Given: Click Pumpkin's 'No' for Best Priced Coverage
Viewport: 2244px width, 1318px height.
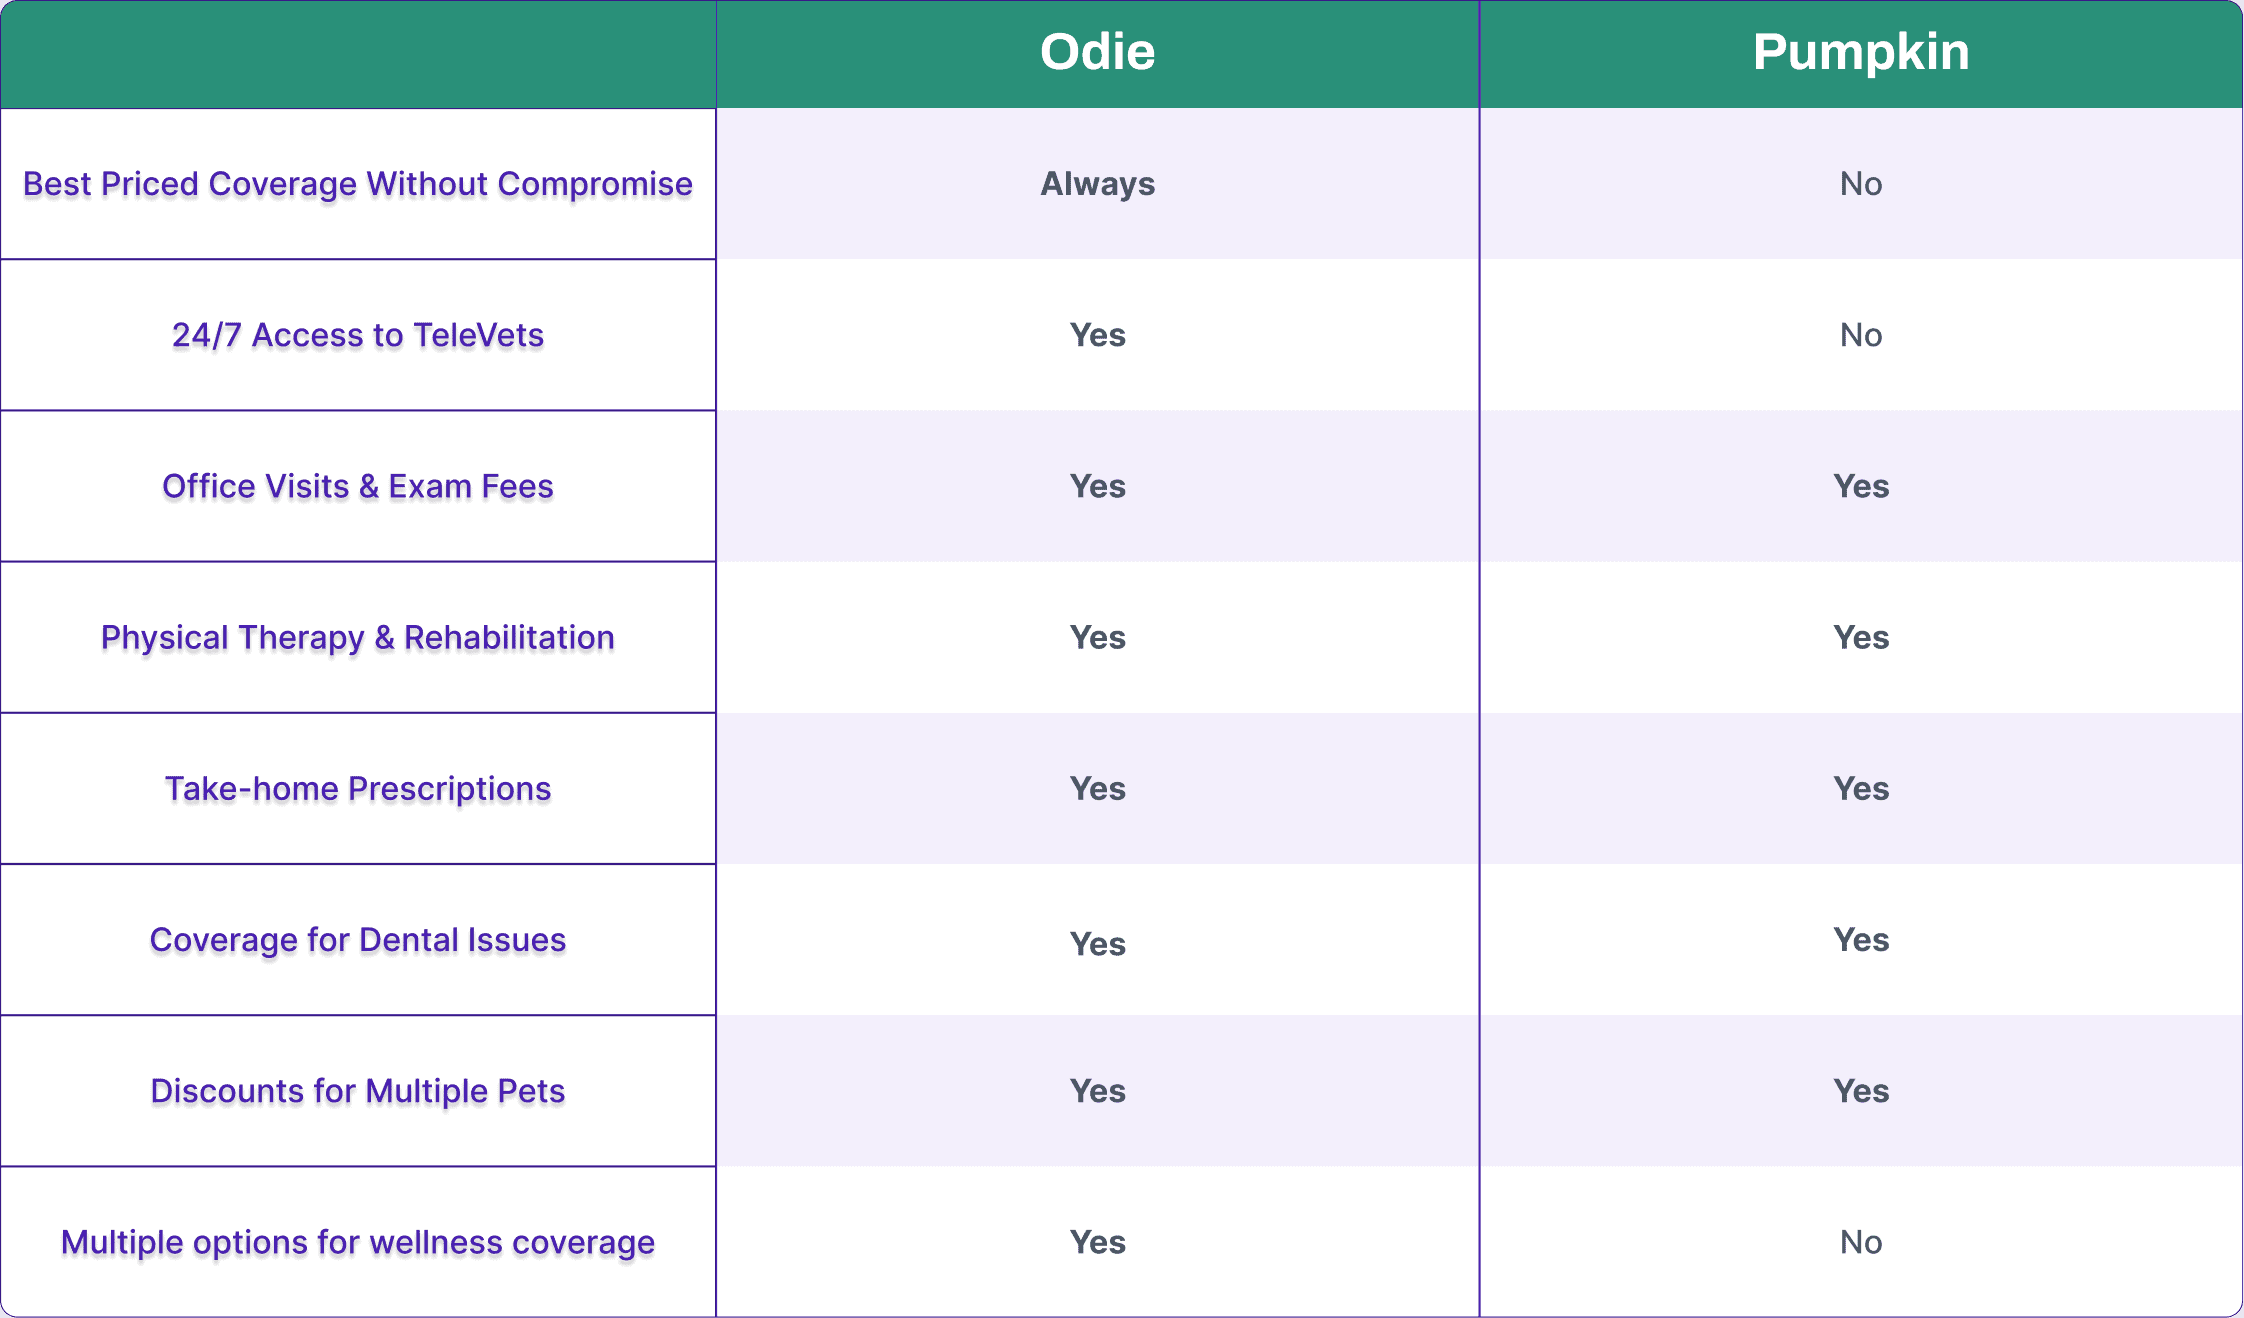Looking at the screenshot, I should pyautogui.click(x=1861, y=184).
